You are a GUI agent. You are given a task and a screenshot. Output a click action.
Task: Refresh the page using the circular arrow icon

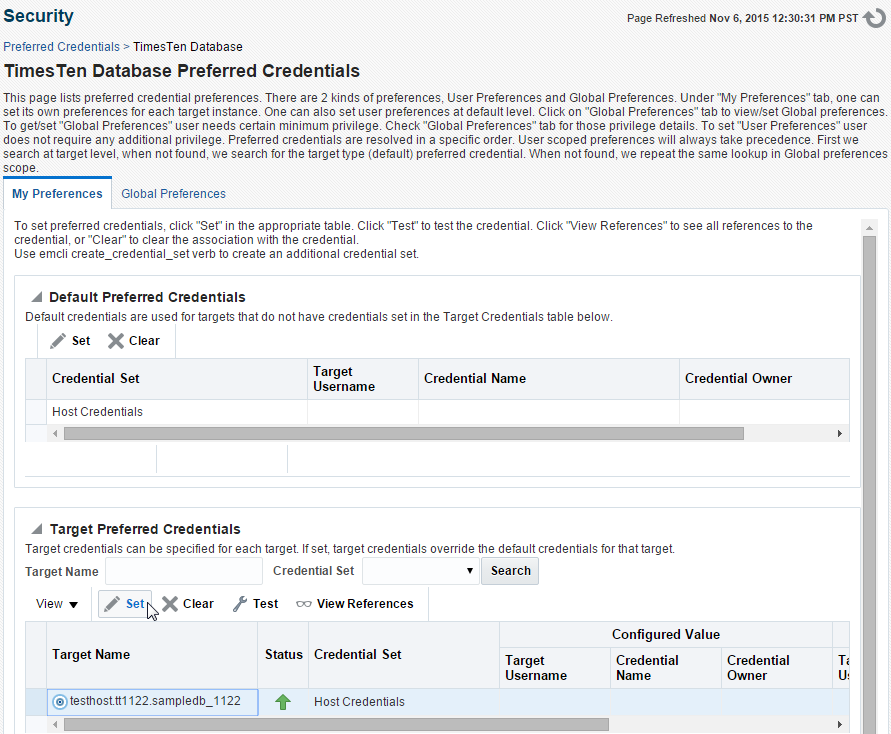[874, 18]
